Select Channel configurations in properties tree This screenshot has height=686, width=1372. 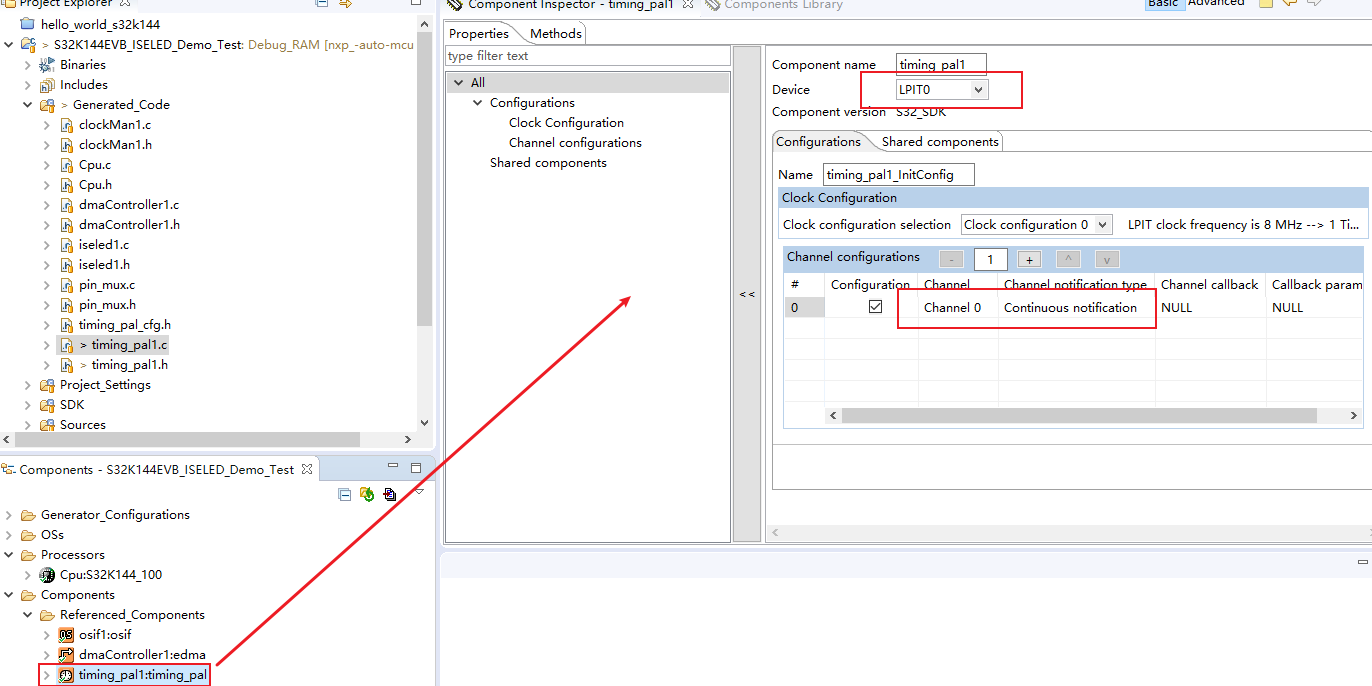coord(575,143)
